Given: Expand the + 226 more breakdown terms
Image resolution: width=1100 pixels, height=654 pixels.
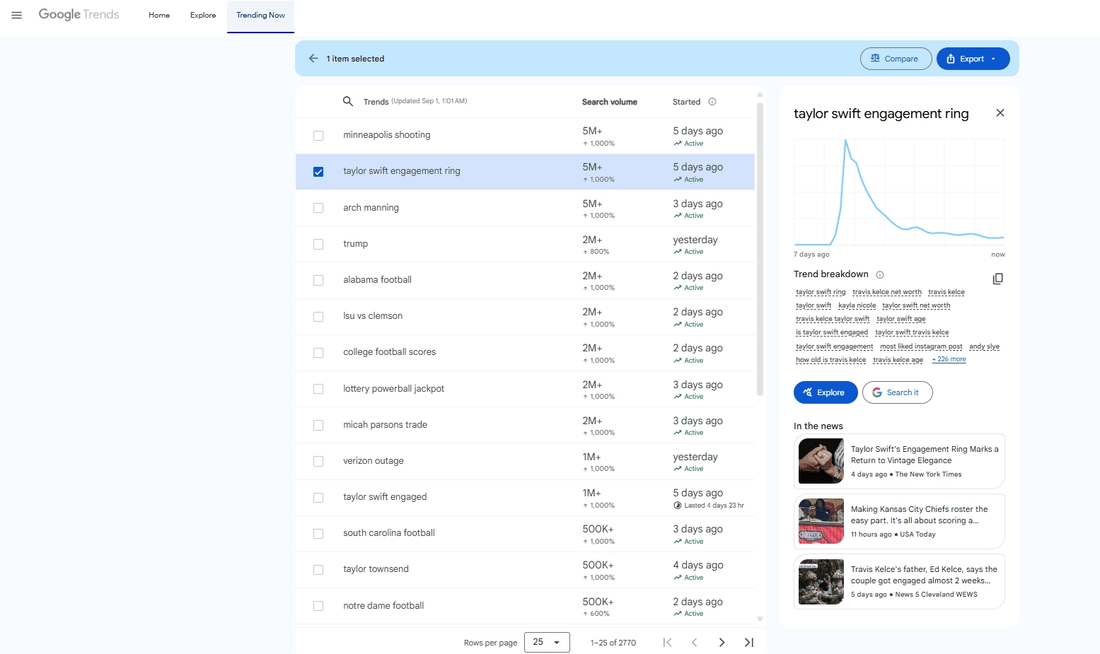Looking at the screenshot, I should tap(949, 359).
